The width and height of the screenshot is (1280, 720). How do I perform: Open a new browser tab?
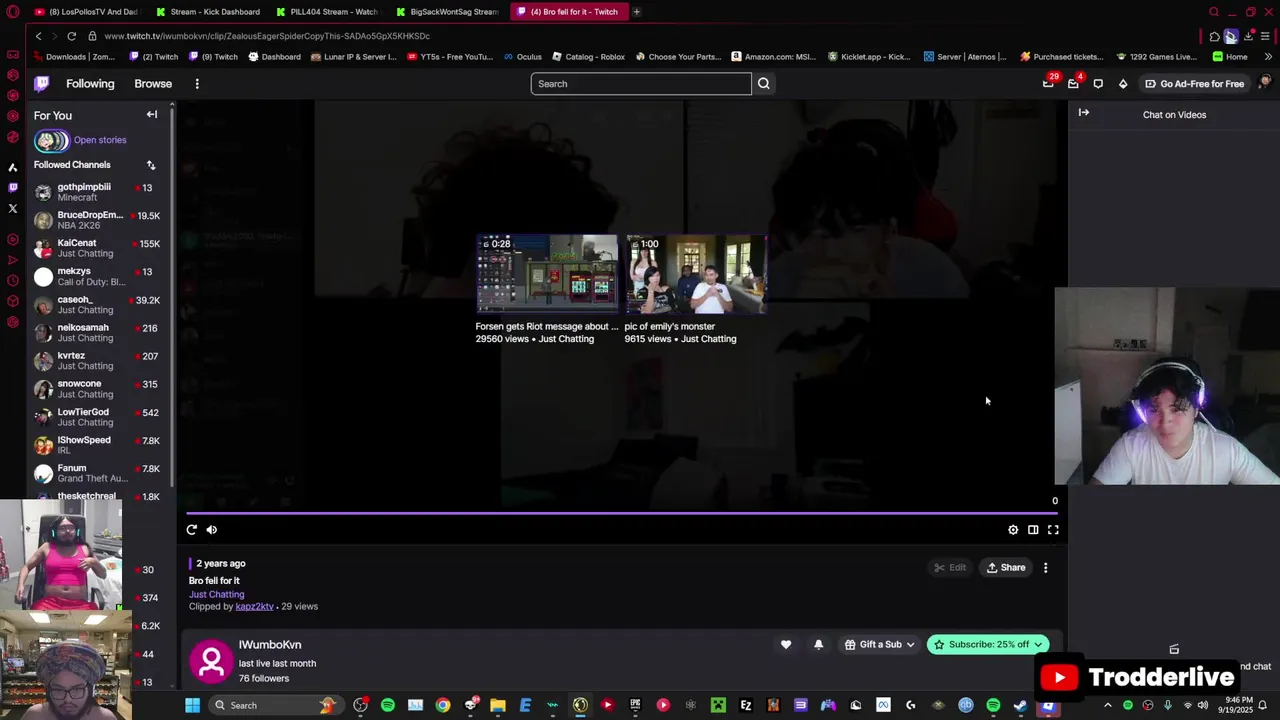tap(636, 12)
